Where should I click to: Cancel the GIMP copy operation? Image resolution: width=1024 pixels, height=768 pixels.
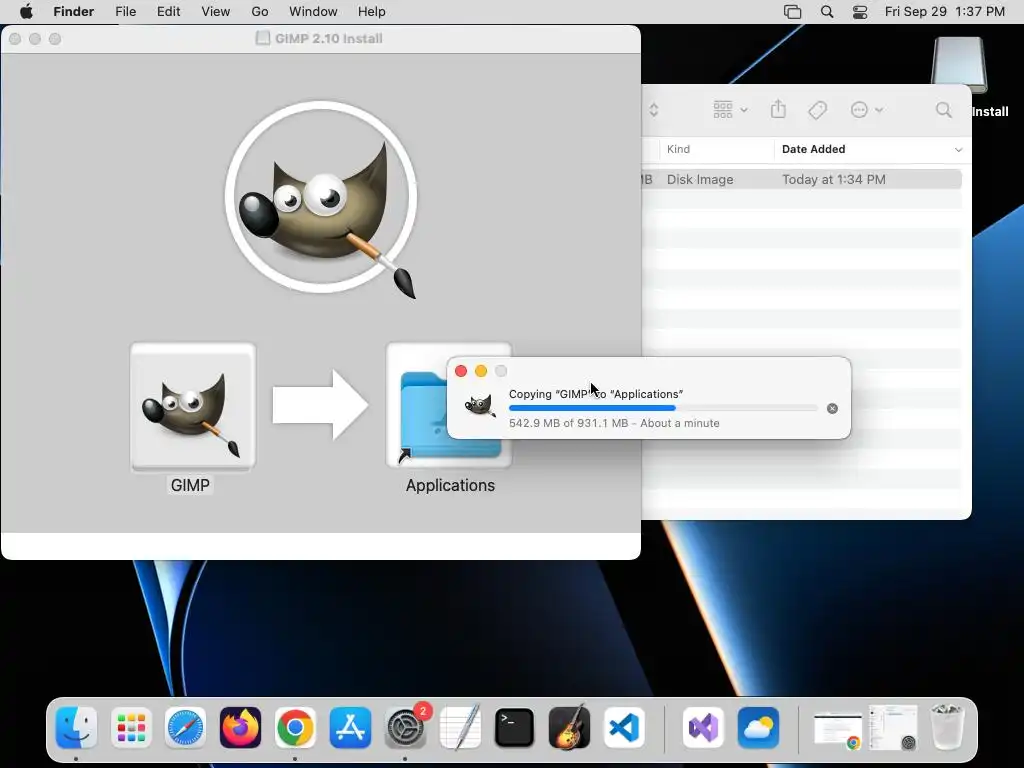tap(832, 408)
